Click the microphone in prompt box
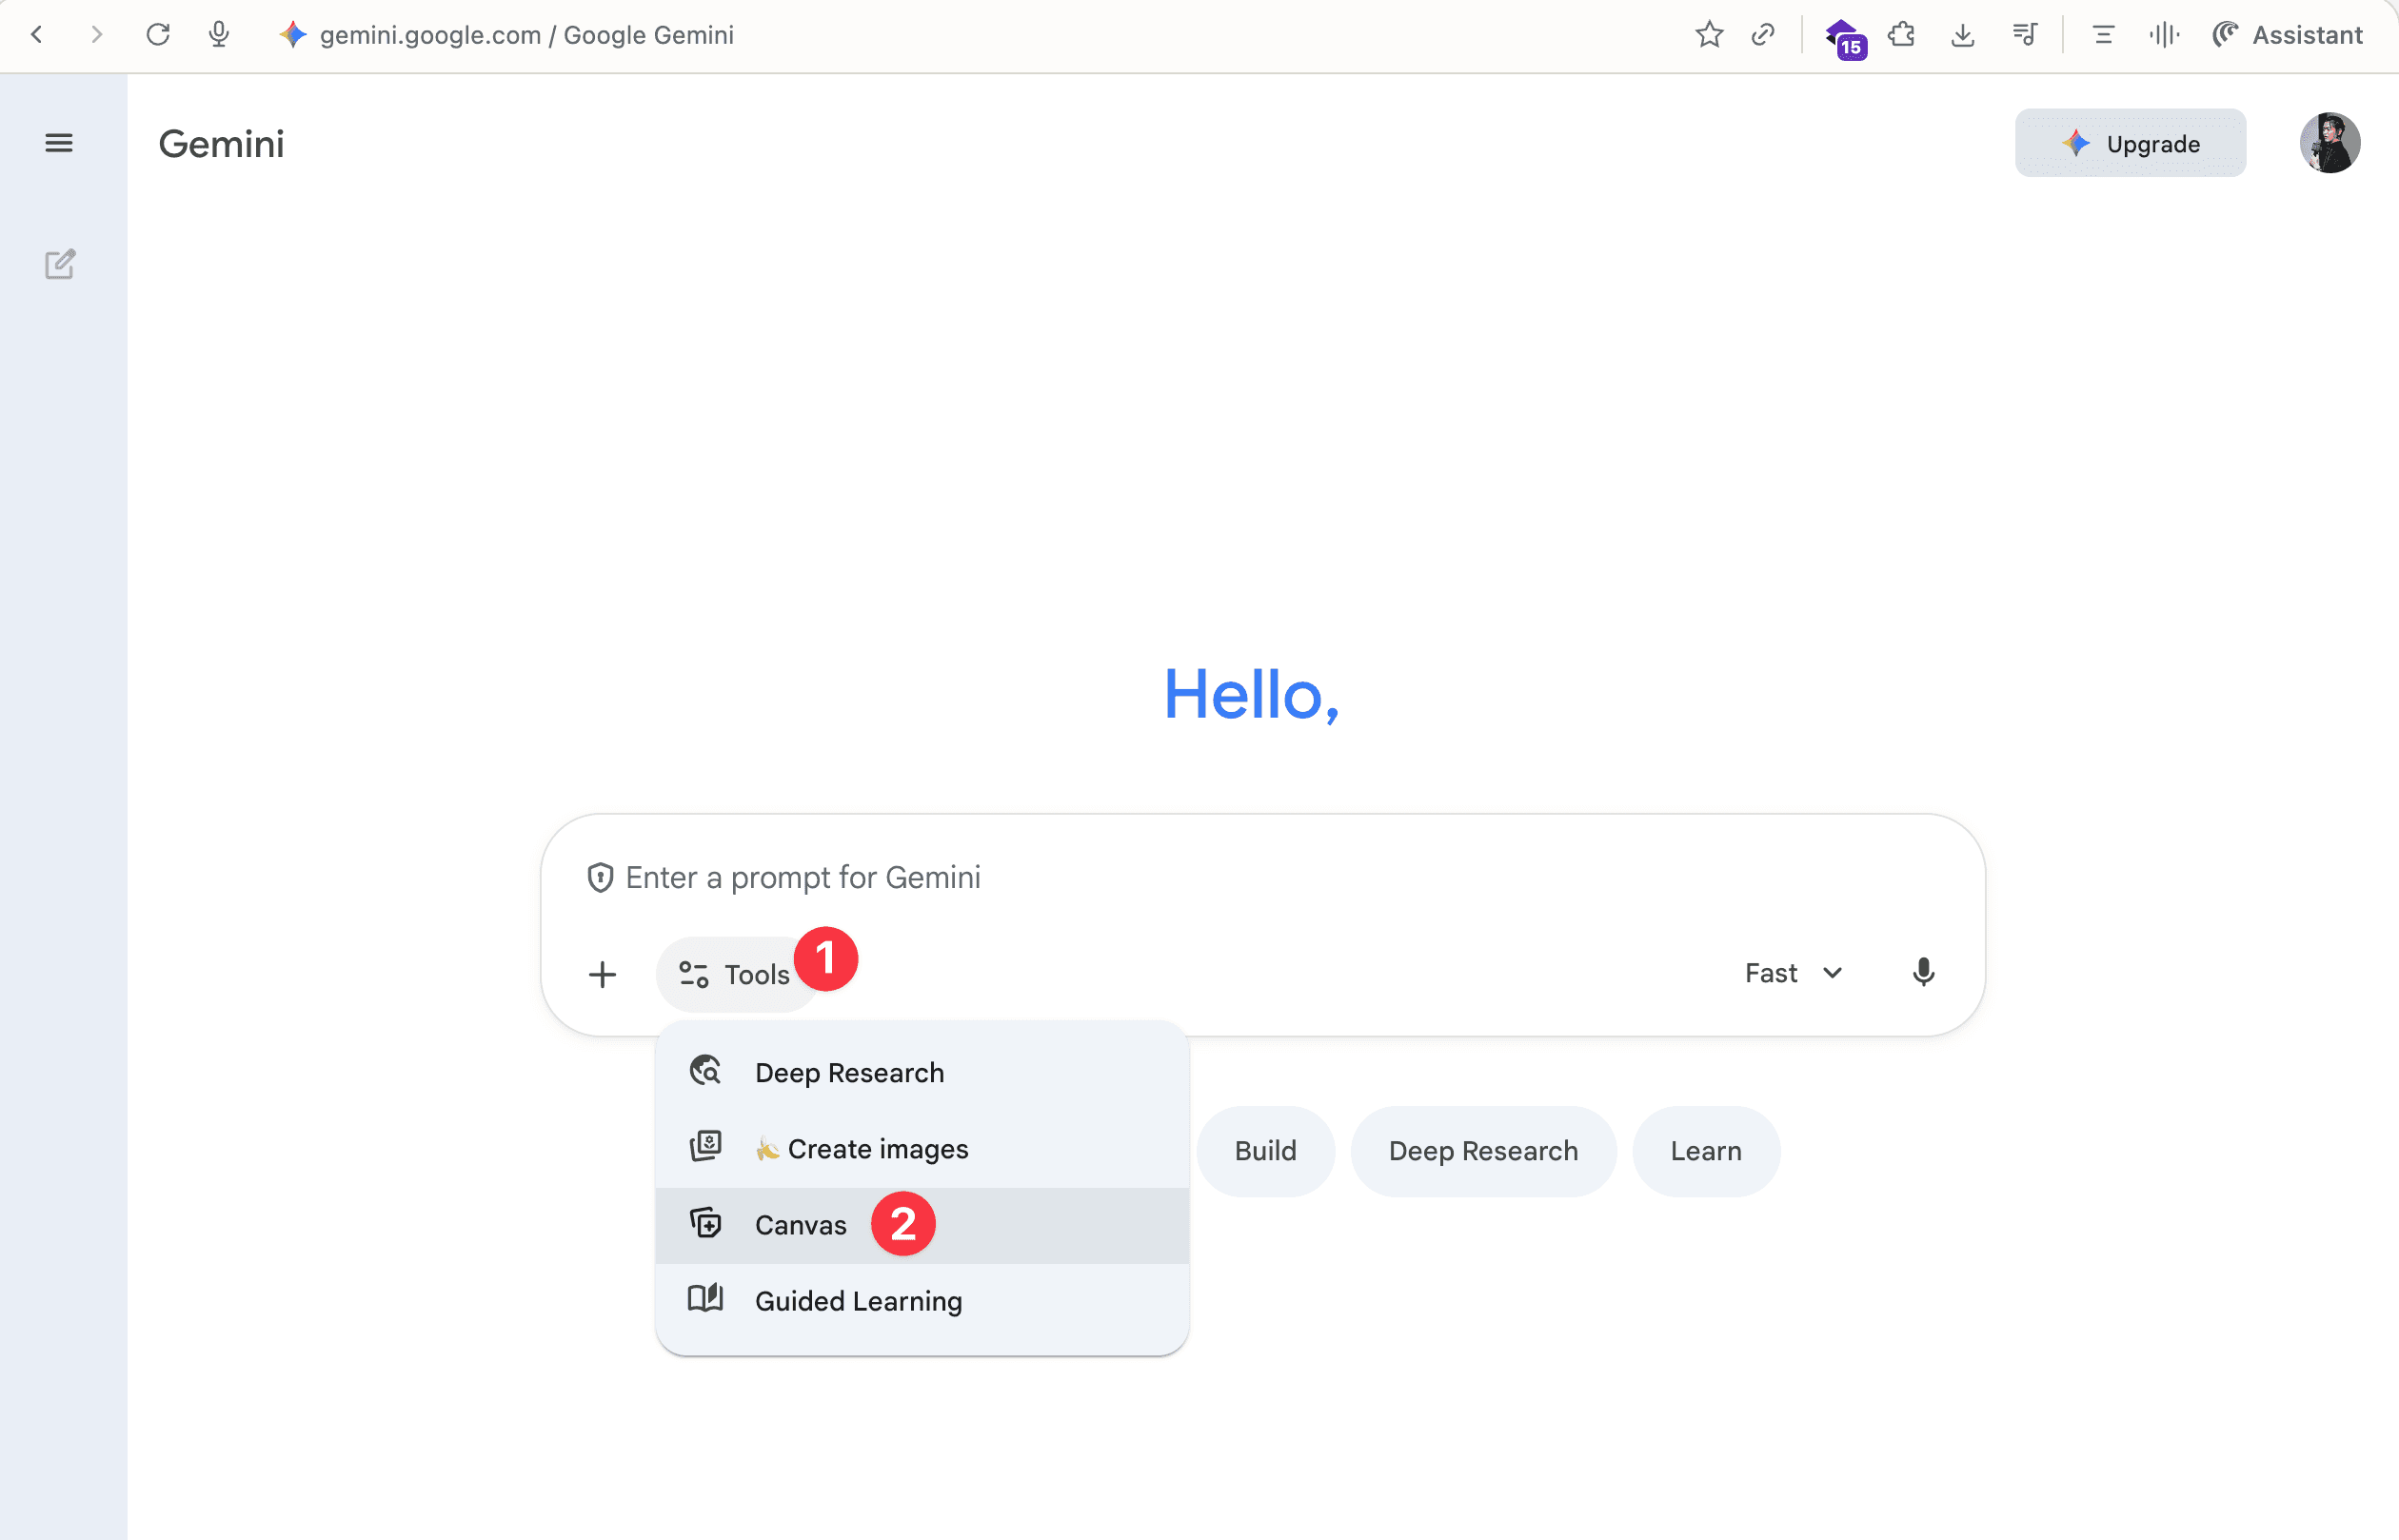 (x=1922, y=972)
